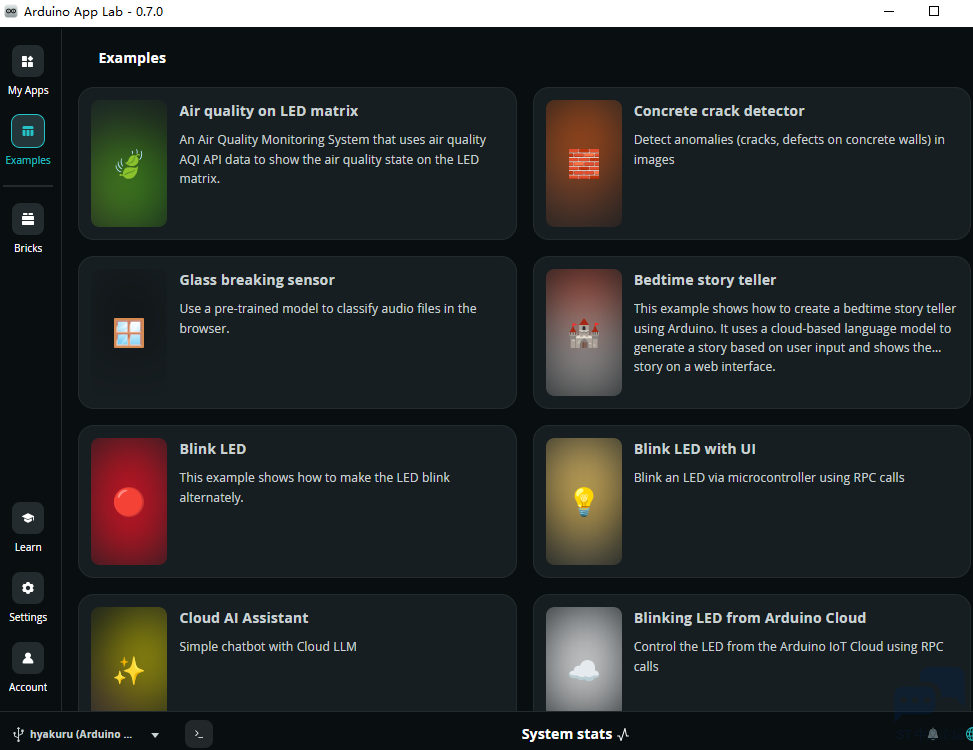
Task: Open the Blink LED example title
Action: tap(213, 449)
